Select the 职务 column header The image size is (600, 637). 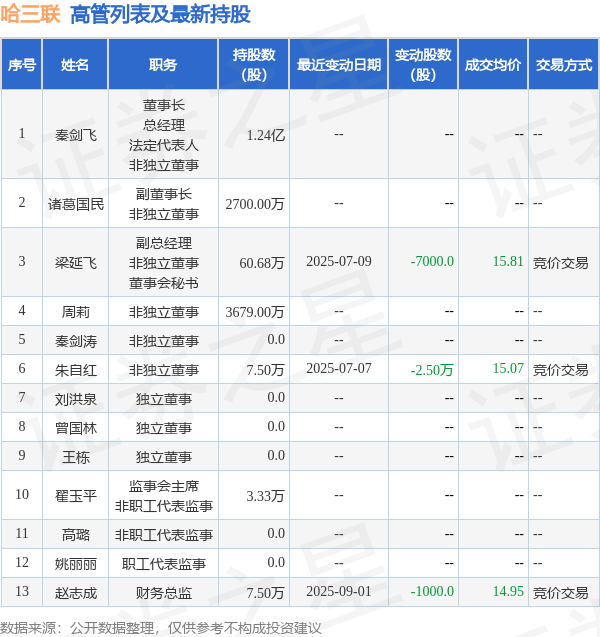pyautogui.click(x=163, y=65)
